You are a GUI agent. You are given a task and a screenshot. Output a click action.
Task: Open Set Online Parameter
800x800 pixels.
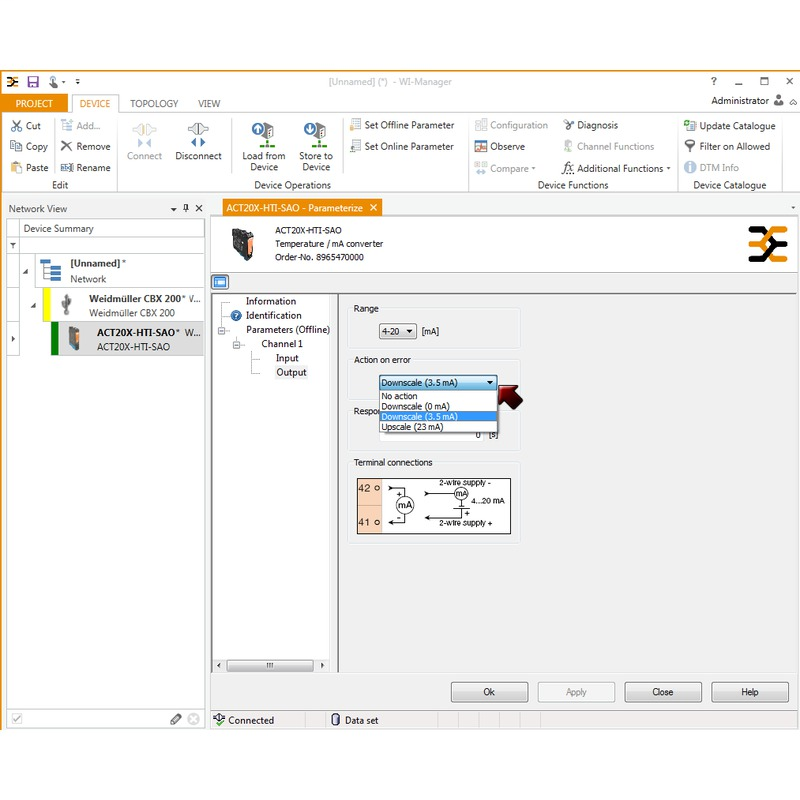point(402,146)
